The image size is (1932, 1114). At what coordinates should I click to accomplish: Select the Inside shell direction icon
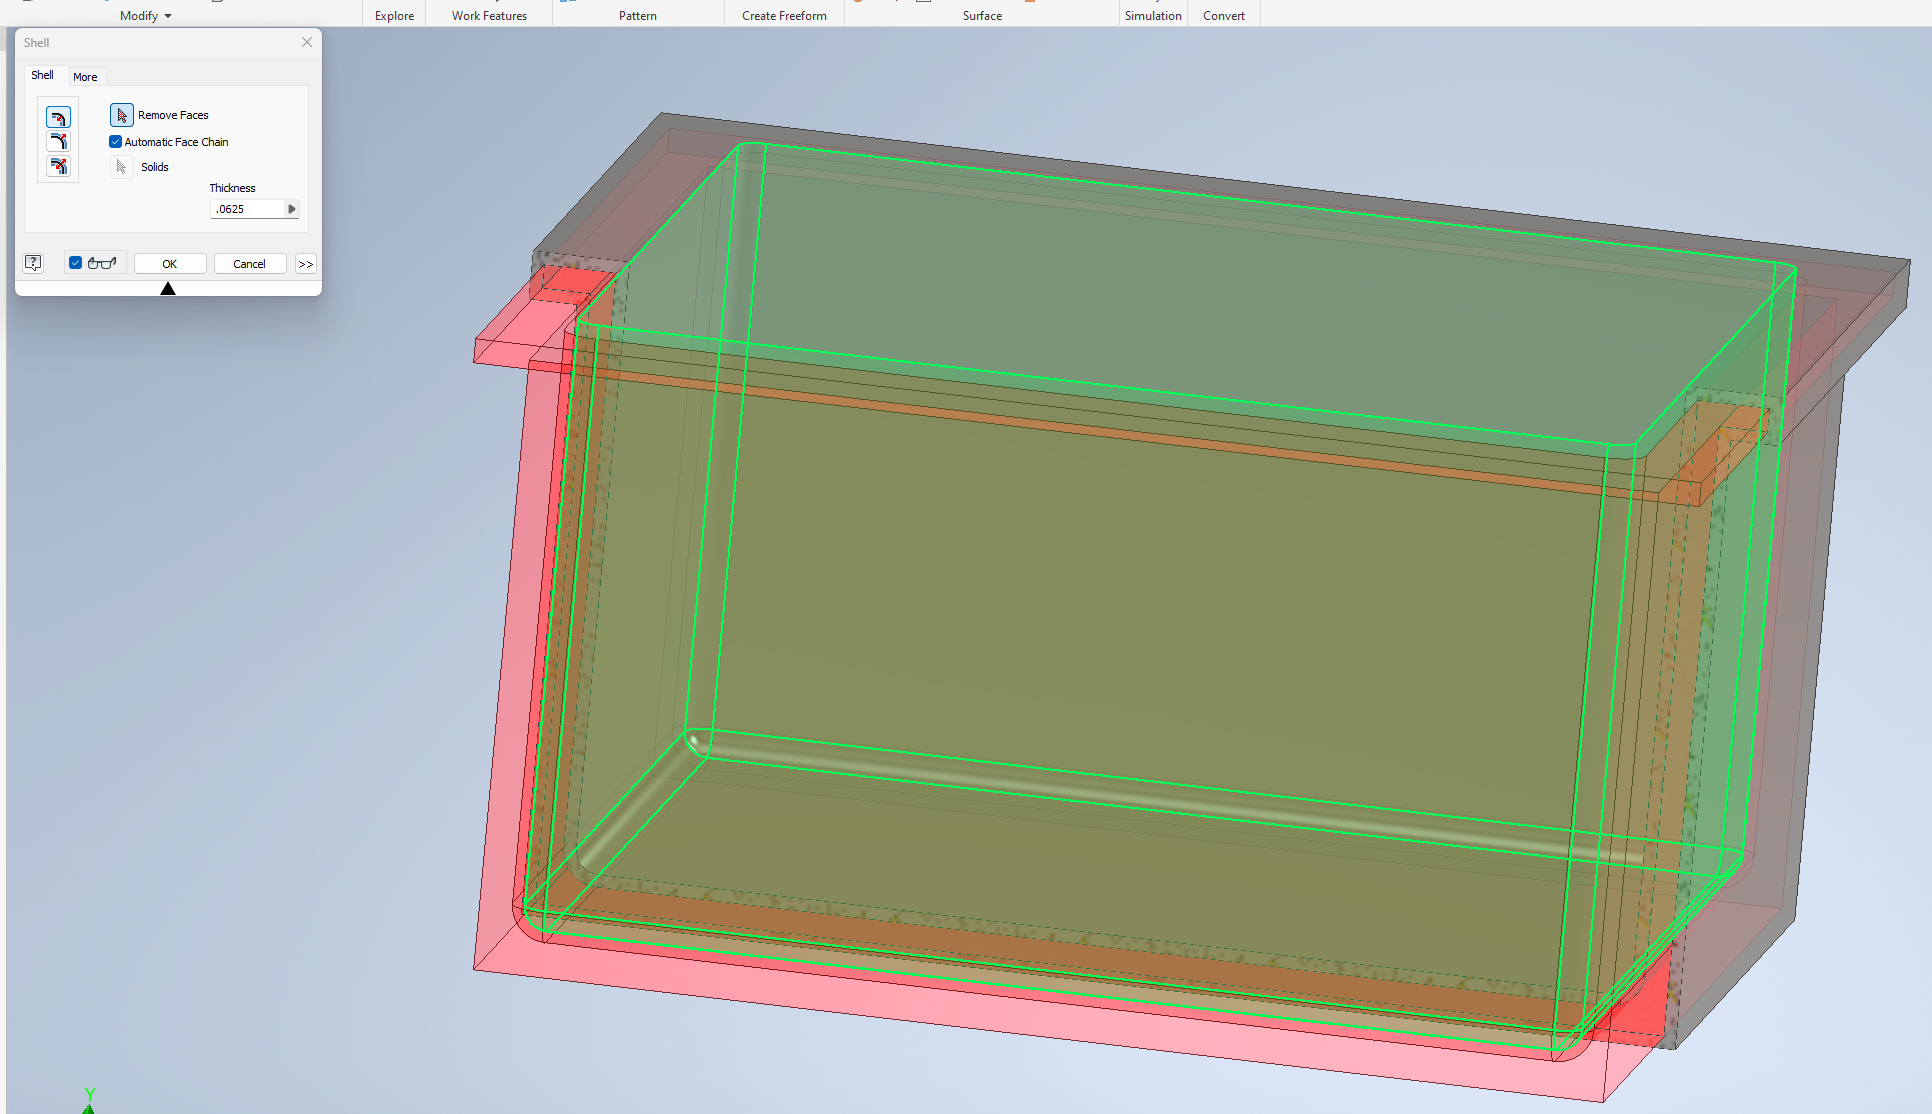pos(58,117)
